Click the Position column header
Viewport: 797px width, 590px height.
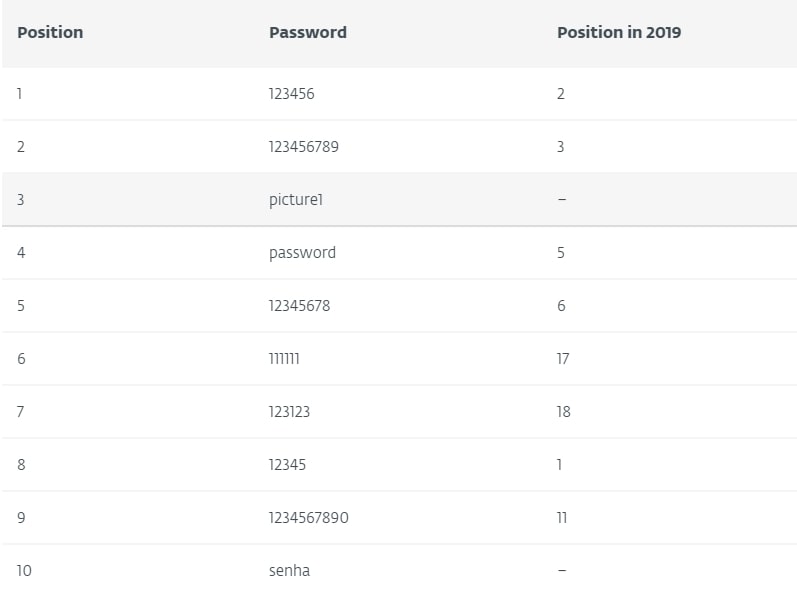(50, 33)
